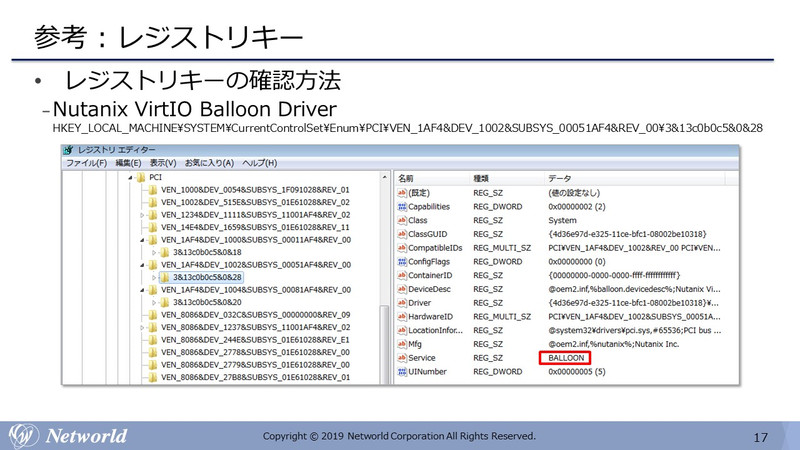Select the BALLOON data of Service
Viewport: 800px width, 450px height.
coord(566,358)
